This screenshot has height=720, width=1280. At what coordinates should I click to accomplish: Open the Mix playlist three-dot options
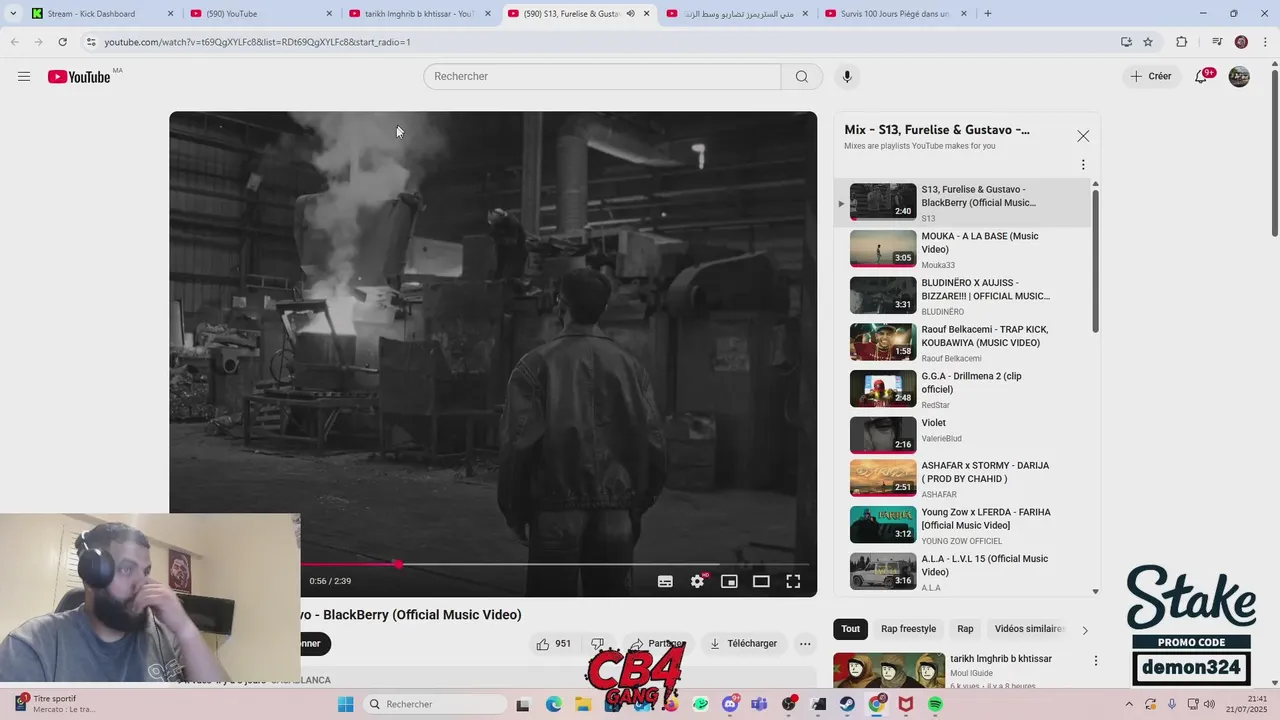[1083, 165]
